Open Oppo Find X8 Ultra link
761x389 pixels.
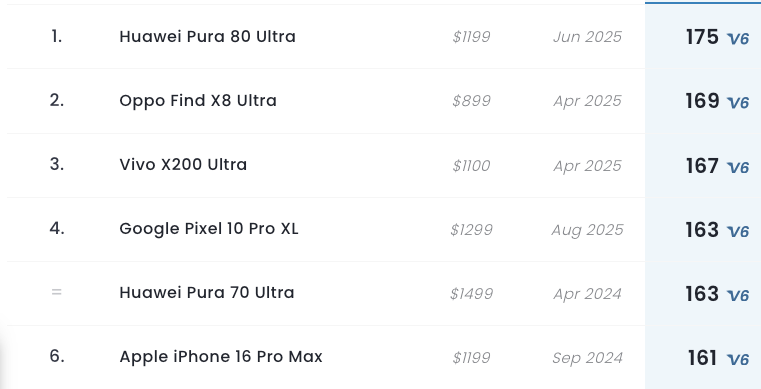click(198, 100)
